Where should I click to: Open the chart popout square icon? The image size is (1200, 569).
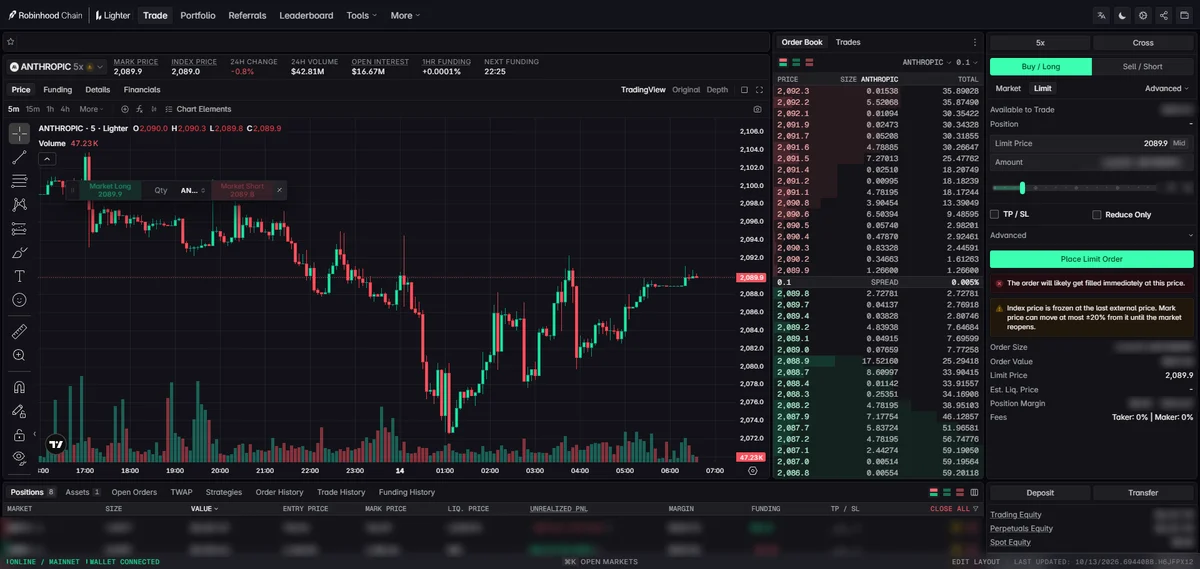(x=743, y=90)
